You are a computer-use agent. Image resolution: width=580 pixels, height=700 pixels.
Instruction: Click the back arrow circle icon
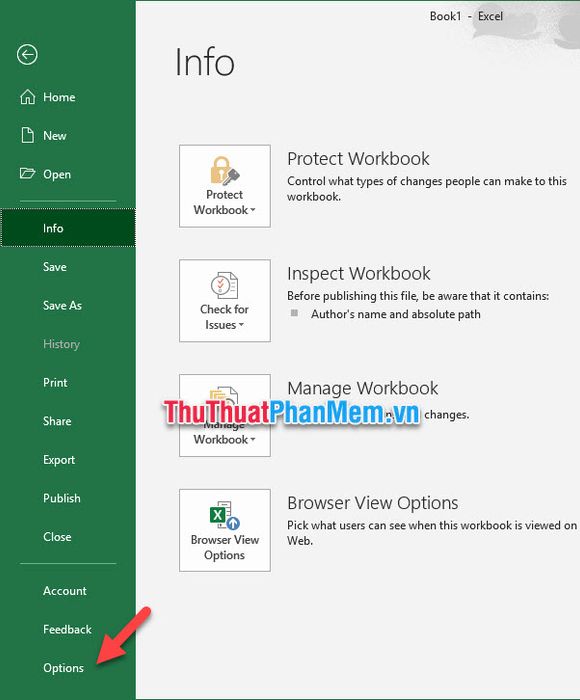tap(27, 55)
